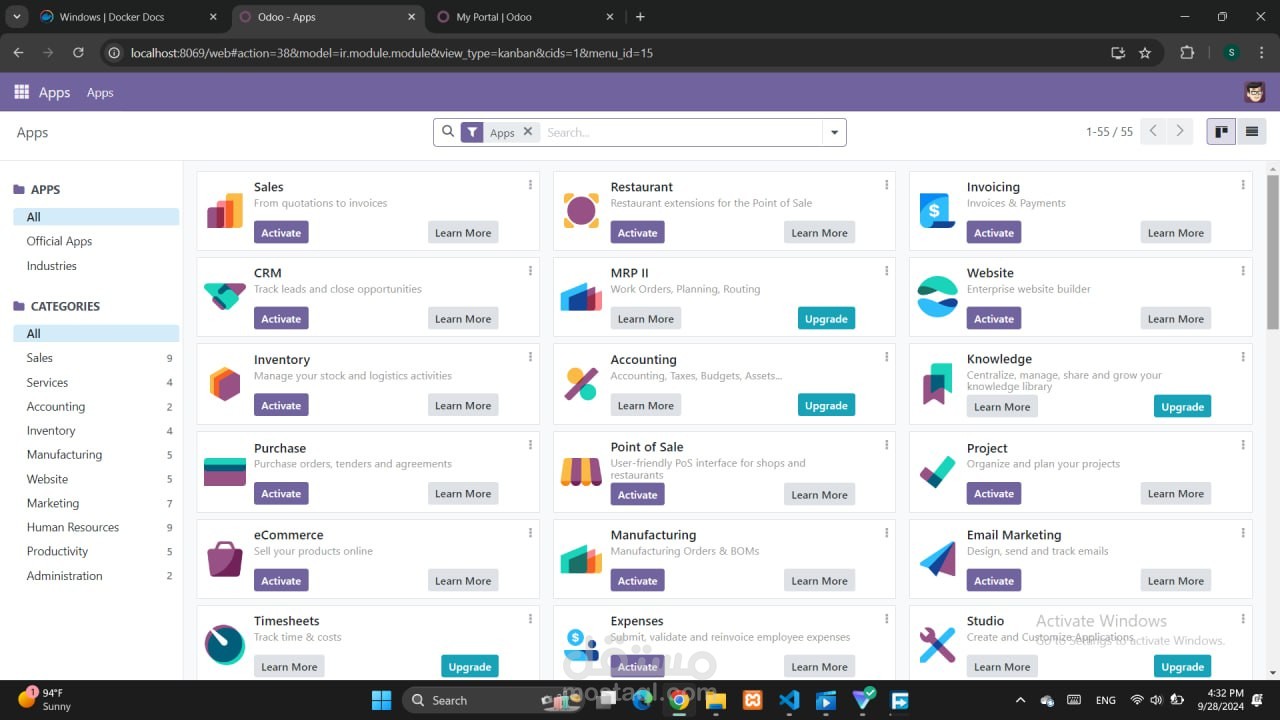Upgrade for the Accounting app
1280x720 pixels.
click(826, 405)
